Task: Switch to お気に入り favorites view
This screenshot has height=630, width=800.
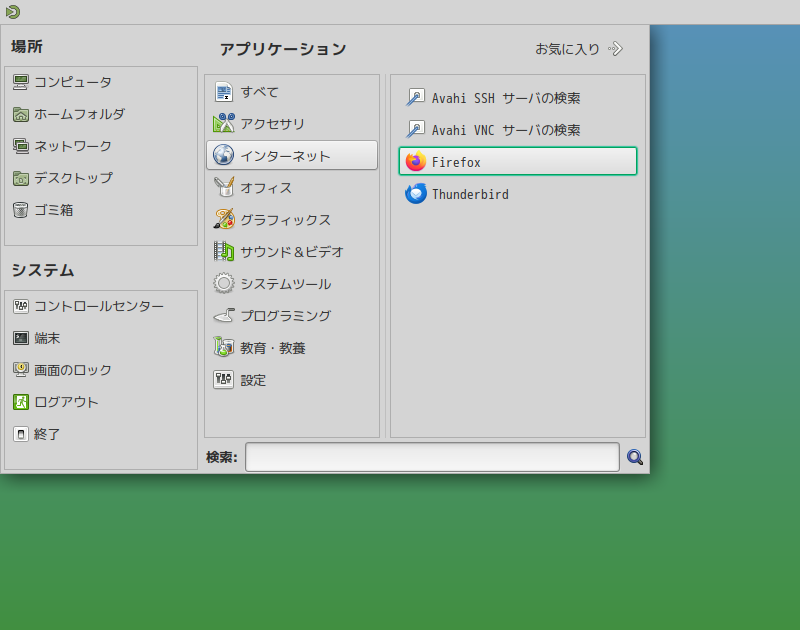Action: (579, 49)
